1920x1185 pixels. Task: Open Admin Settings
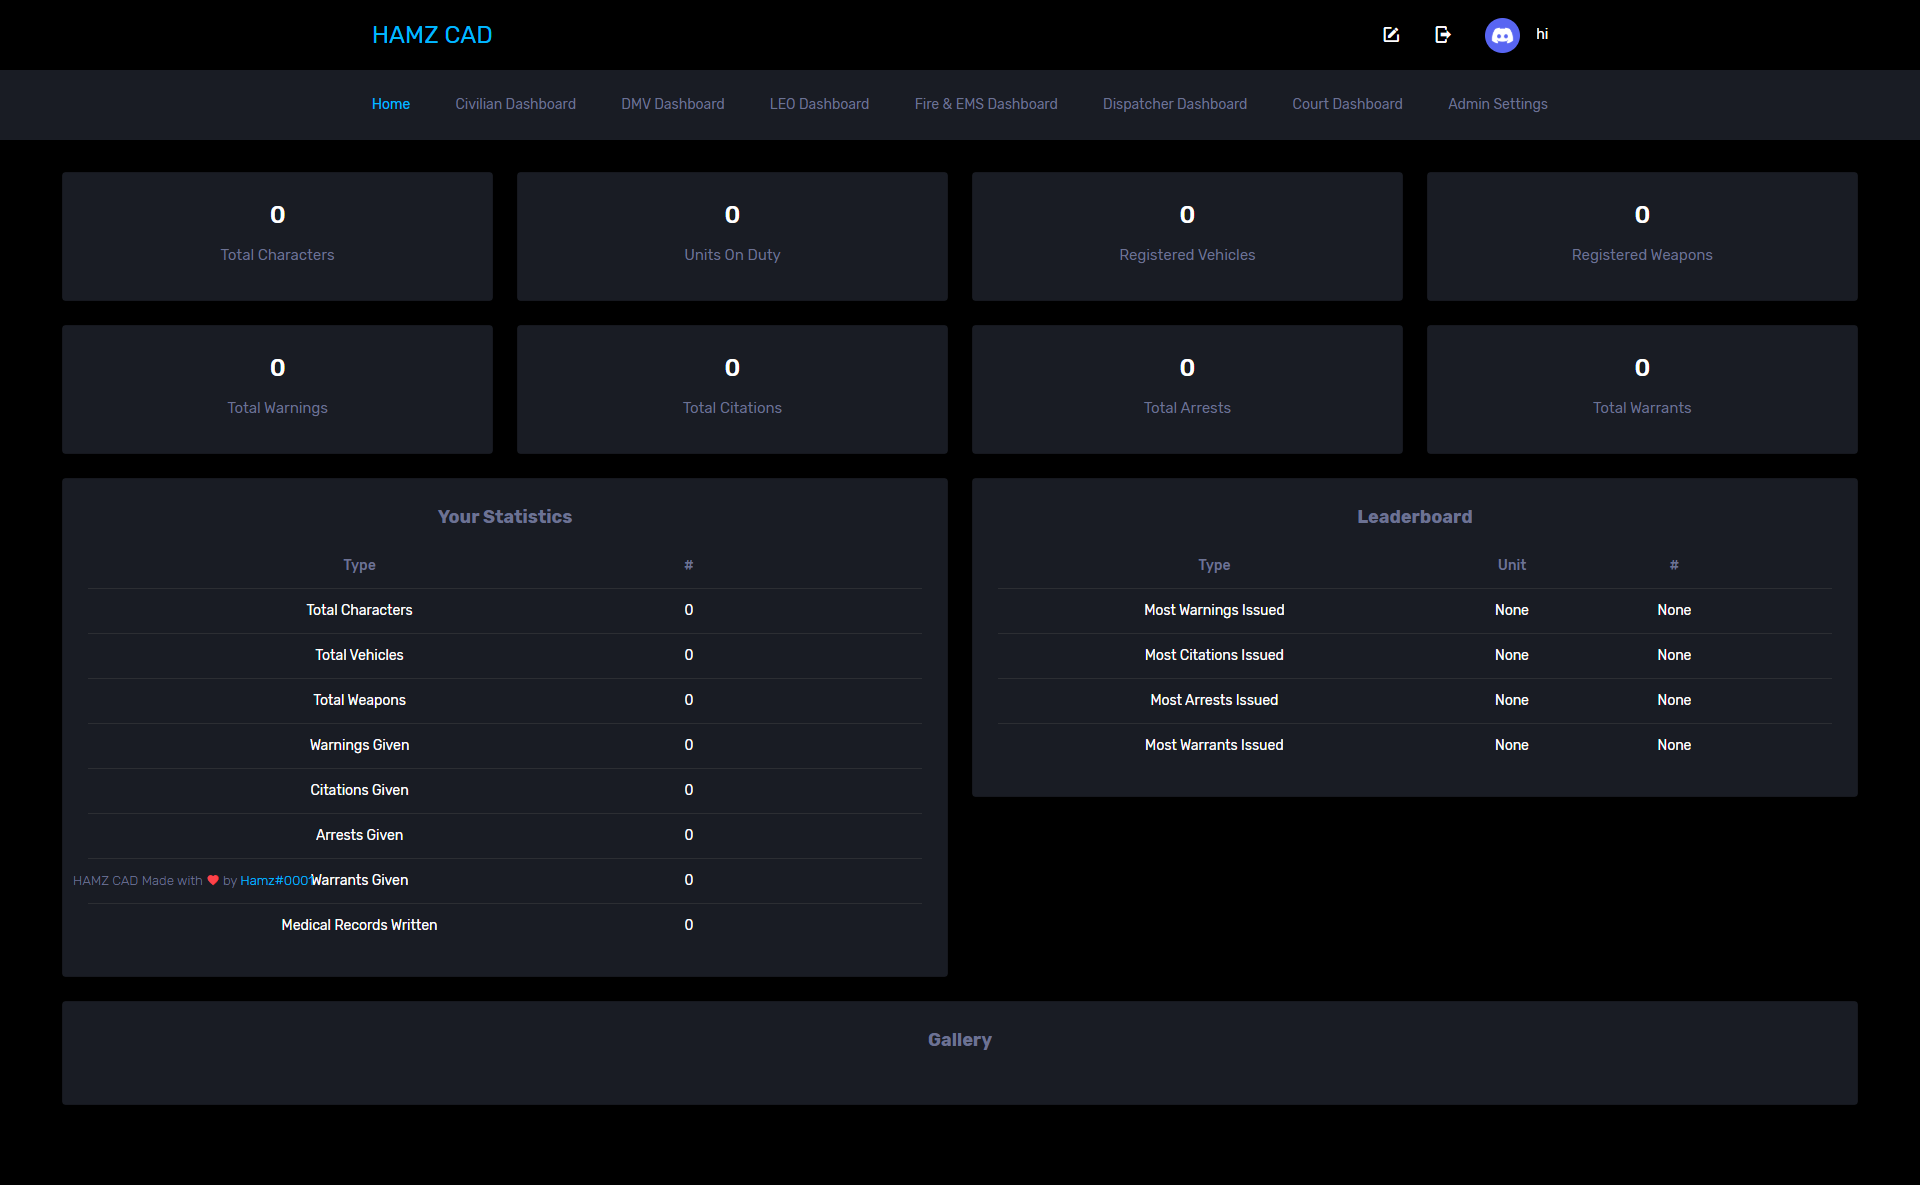point(1498,104)
